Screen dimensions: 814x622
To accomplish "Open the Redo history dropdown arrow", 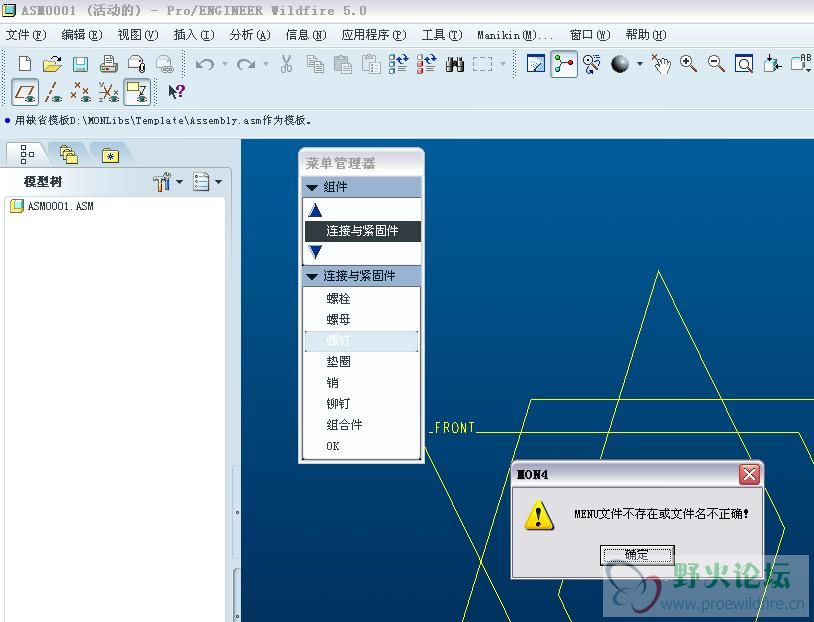I will (266, 64).
